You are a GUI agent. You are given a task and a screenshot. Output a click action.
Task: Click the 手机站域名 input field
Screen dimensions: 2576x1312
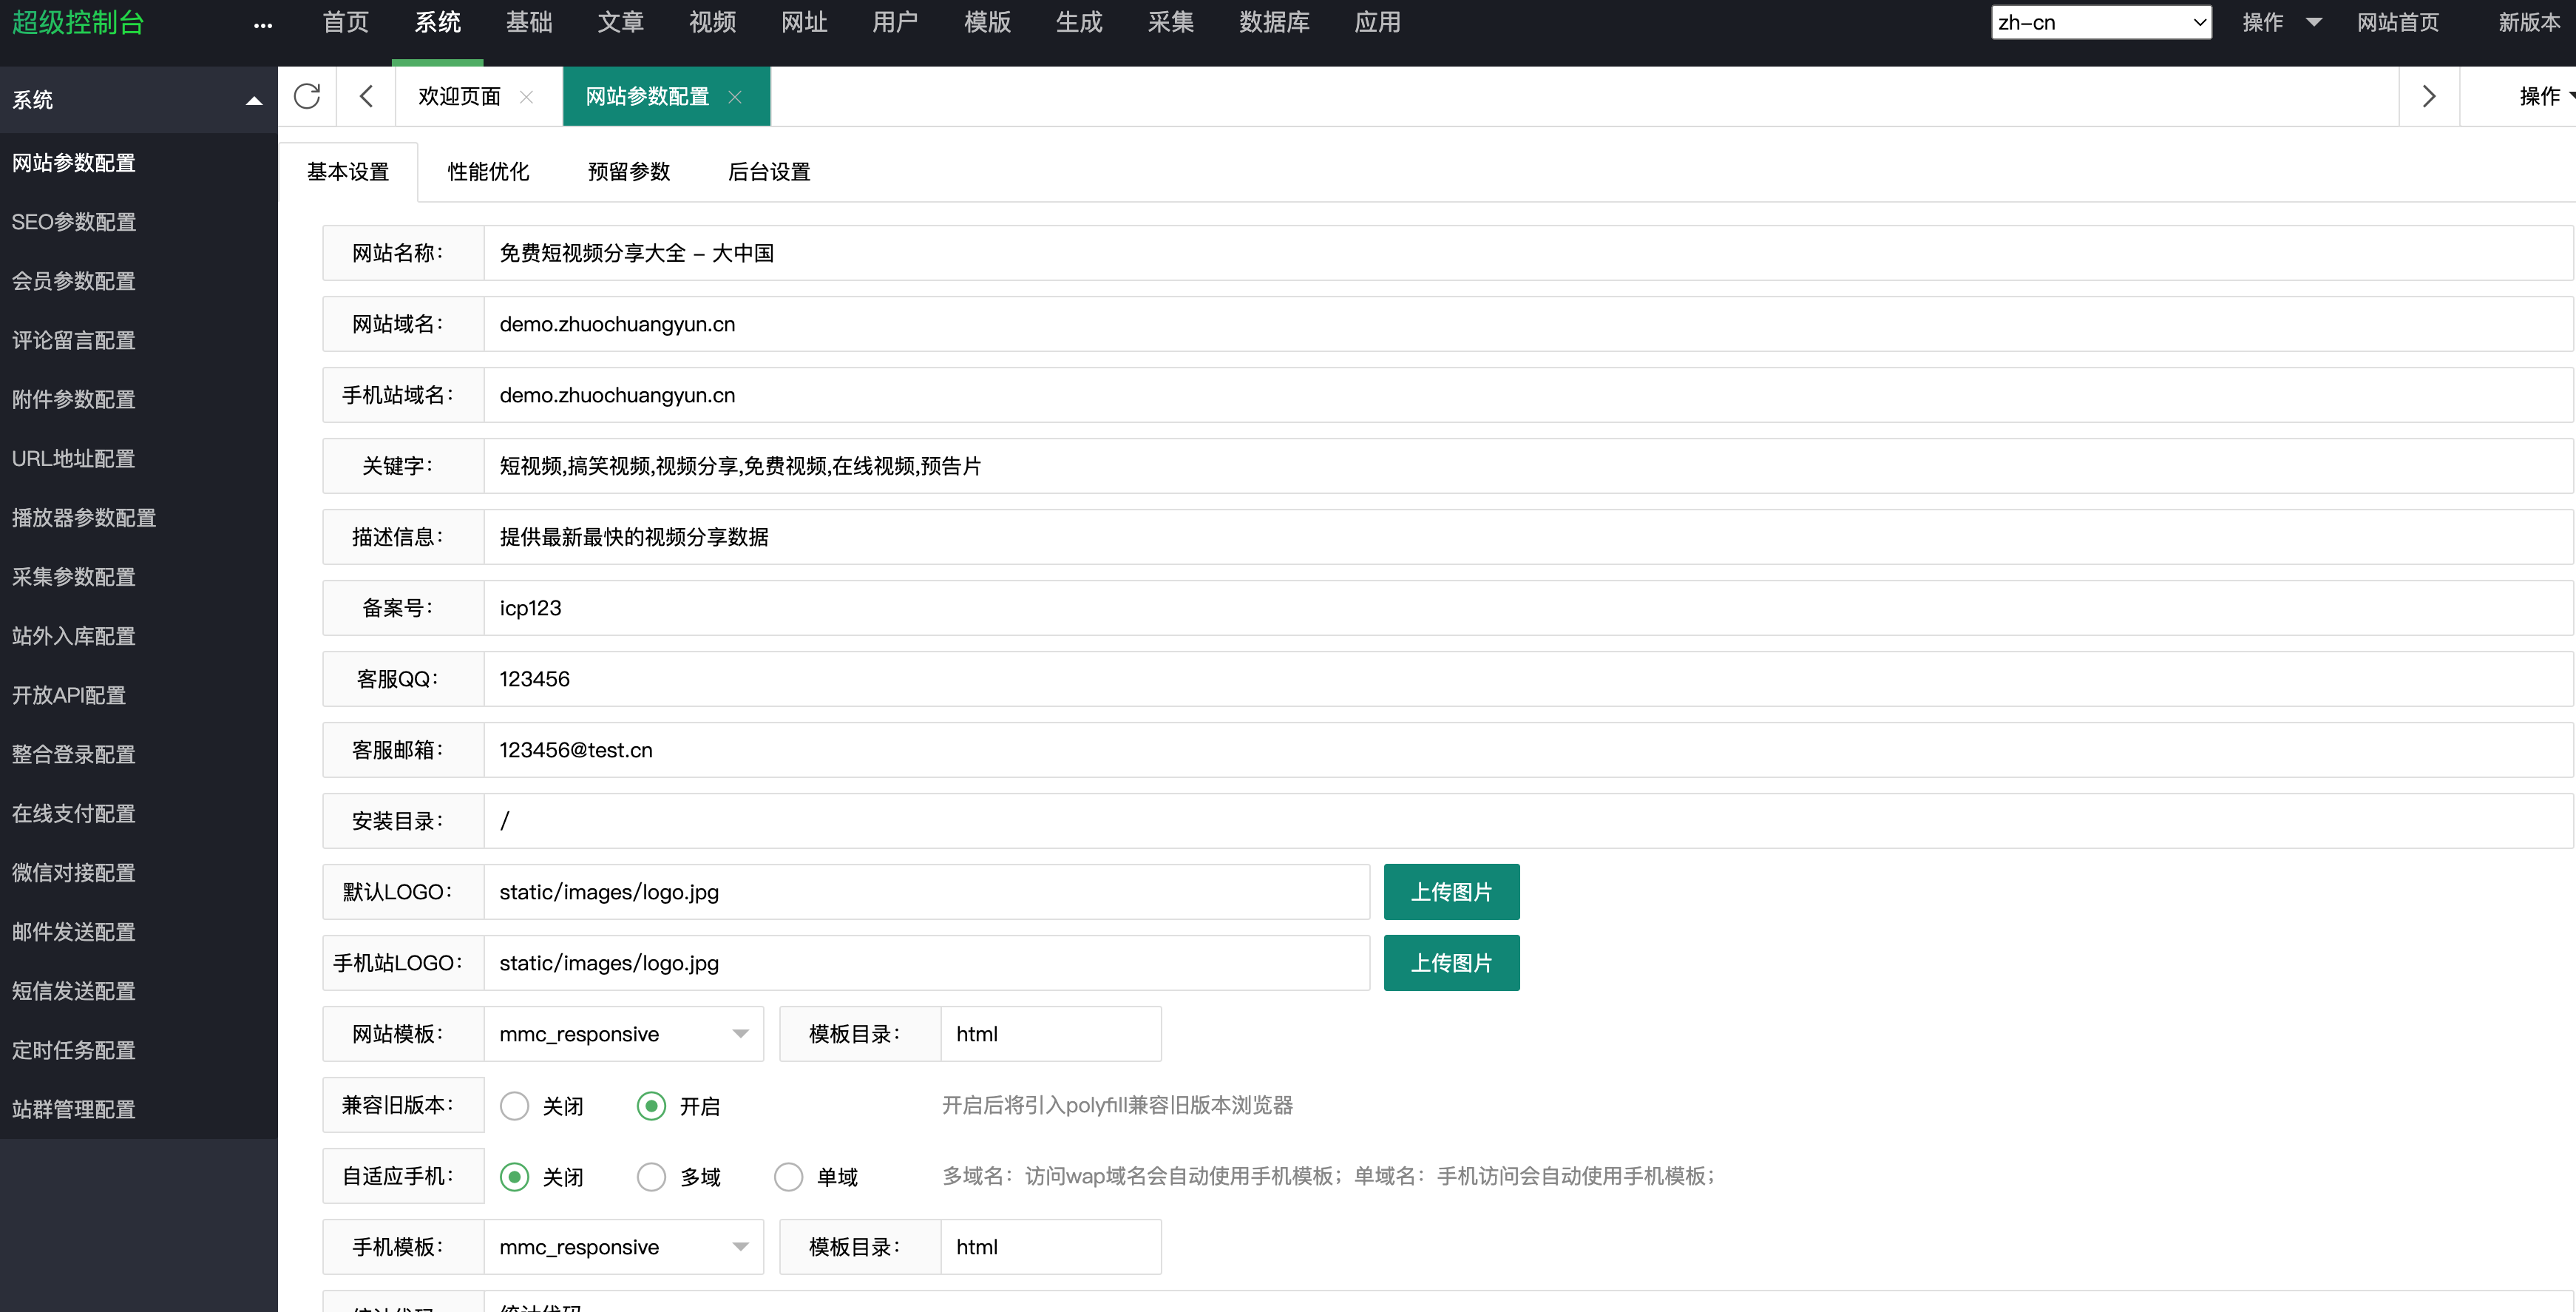point(1528,394)
